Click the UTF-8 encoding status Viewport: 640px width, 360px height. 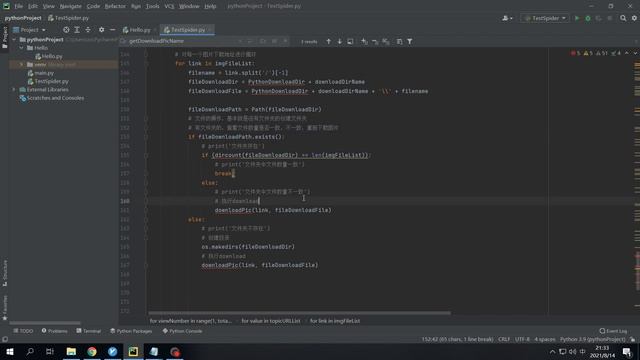click(x=522, y=340)
